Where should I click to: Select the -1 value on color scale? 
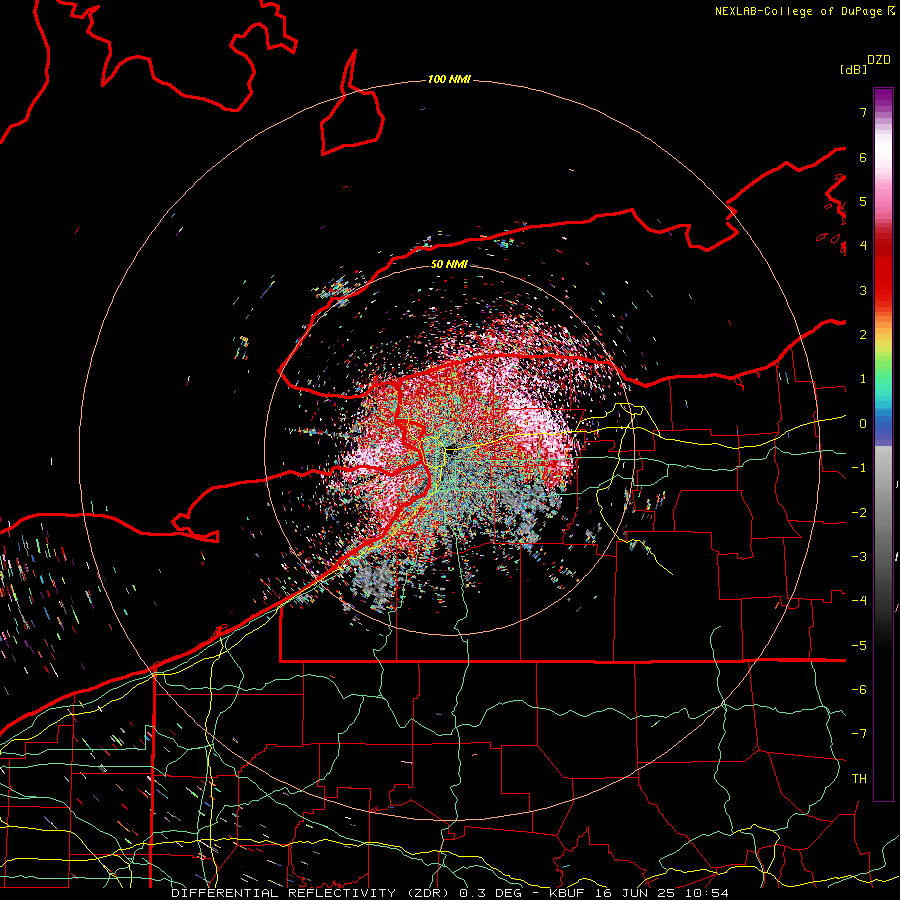tap(859, 468)
